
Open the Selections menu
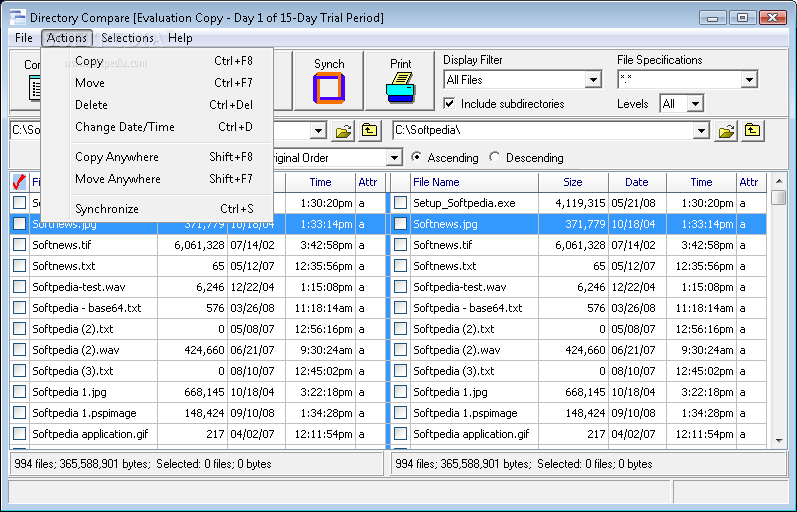pyautogui.click(x=127, y=38)
